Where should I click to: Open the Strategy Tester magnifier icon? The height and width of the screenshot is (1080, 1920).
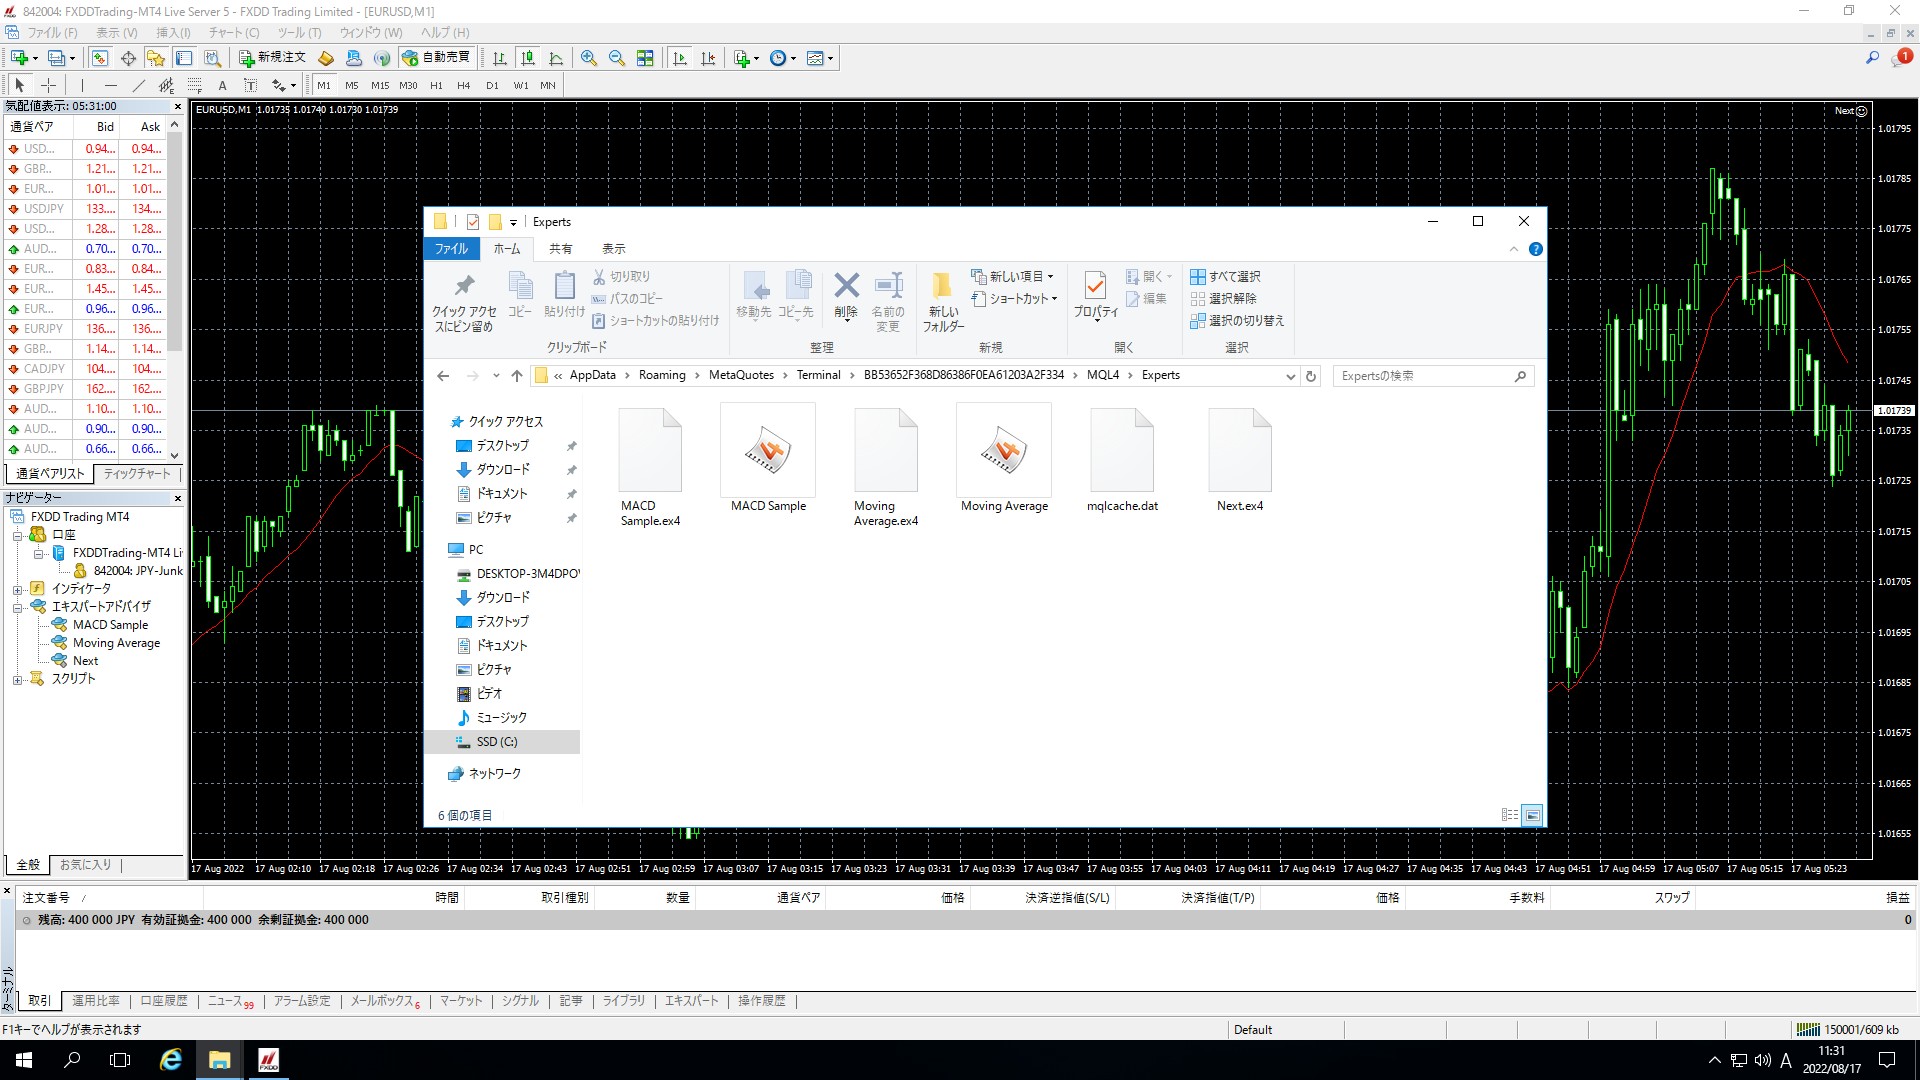click(x=212, y=58)
